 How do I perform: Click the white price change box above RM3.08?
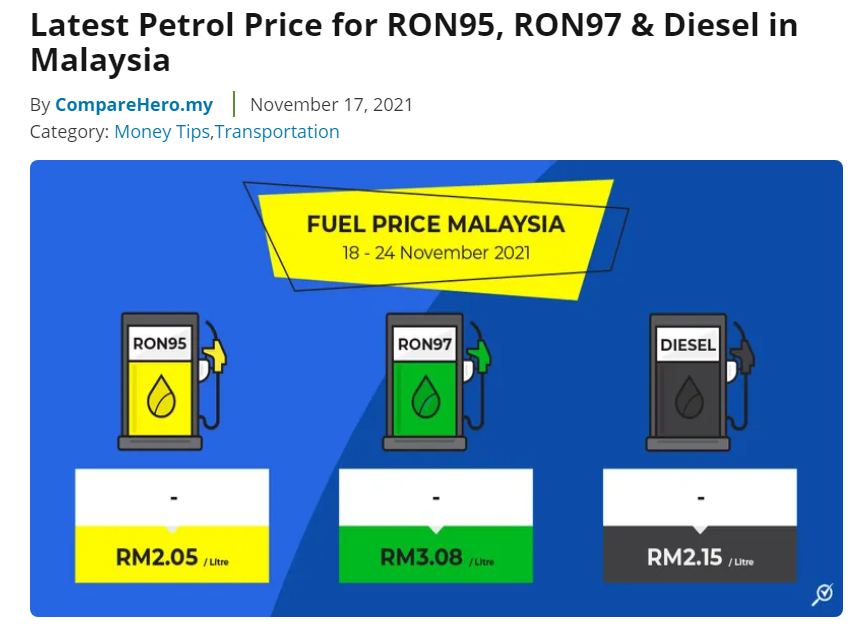pyautogui.click(x=436, y=498)
